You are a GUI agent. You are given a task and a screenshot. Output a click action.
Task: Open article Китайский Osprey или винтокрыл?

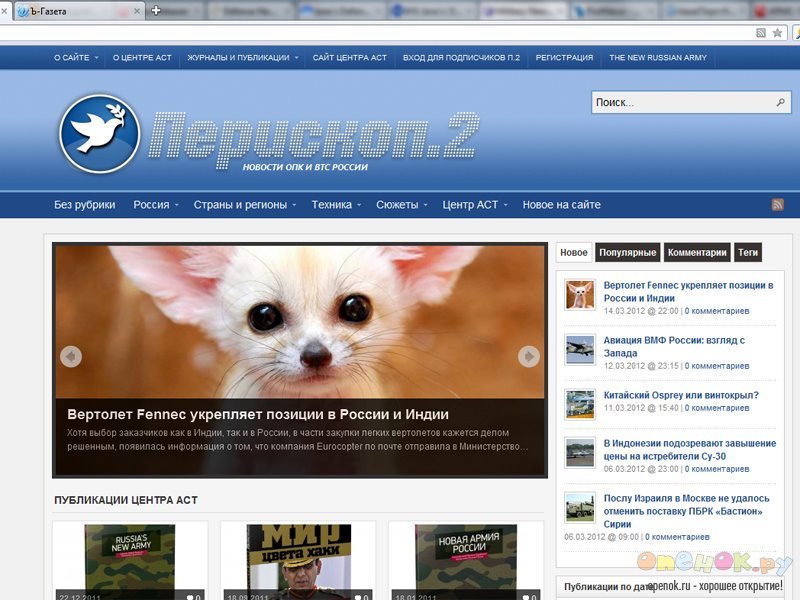[x=680, y=395]
